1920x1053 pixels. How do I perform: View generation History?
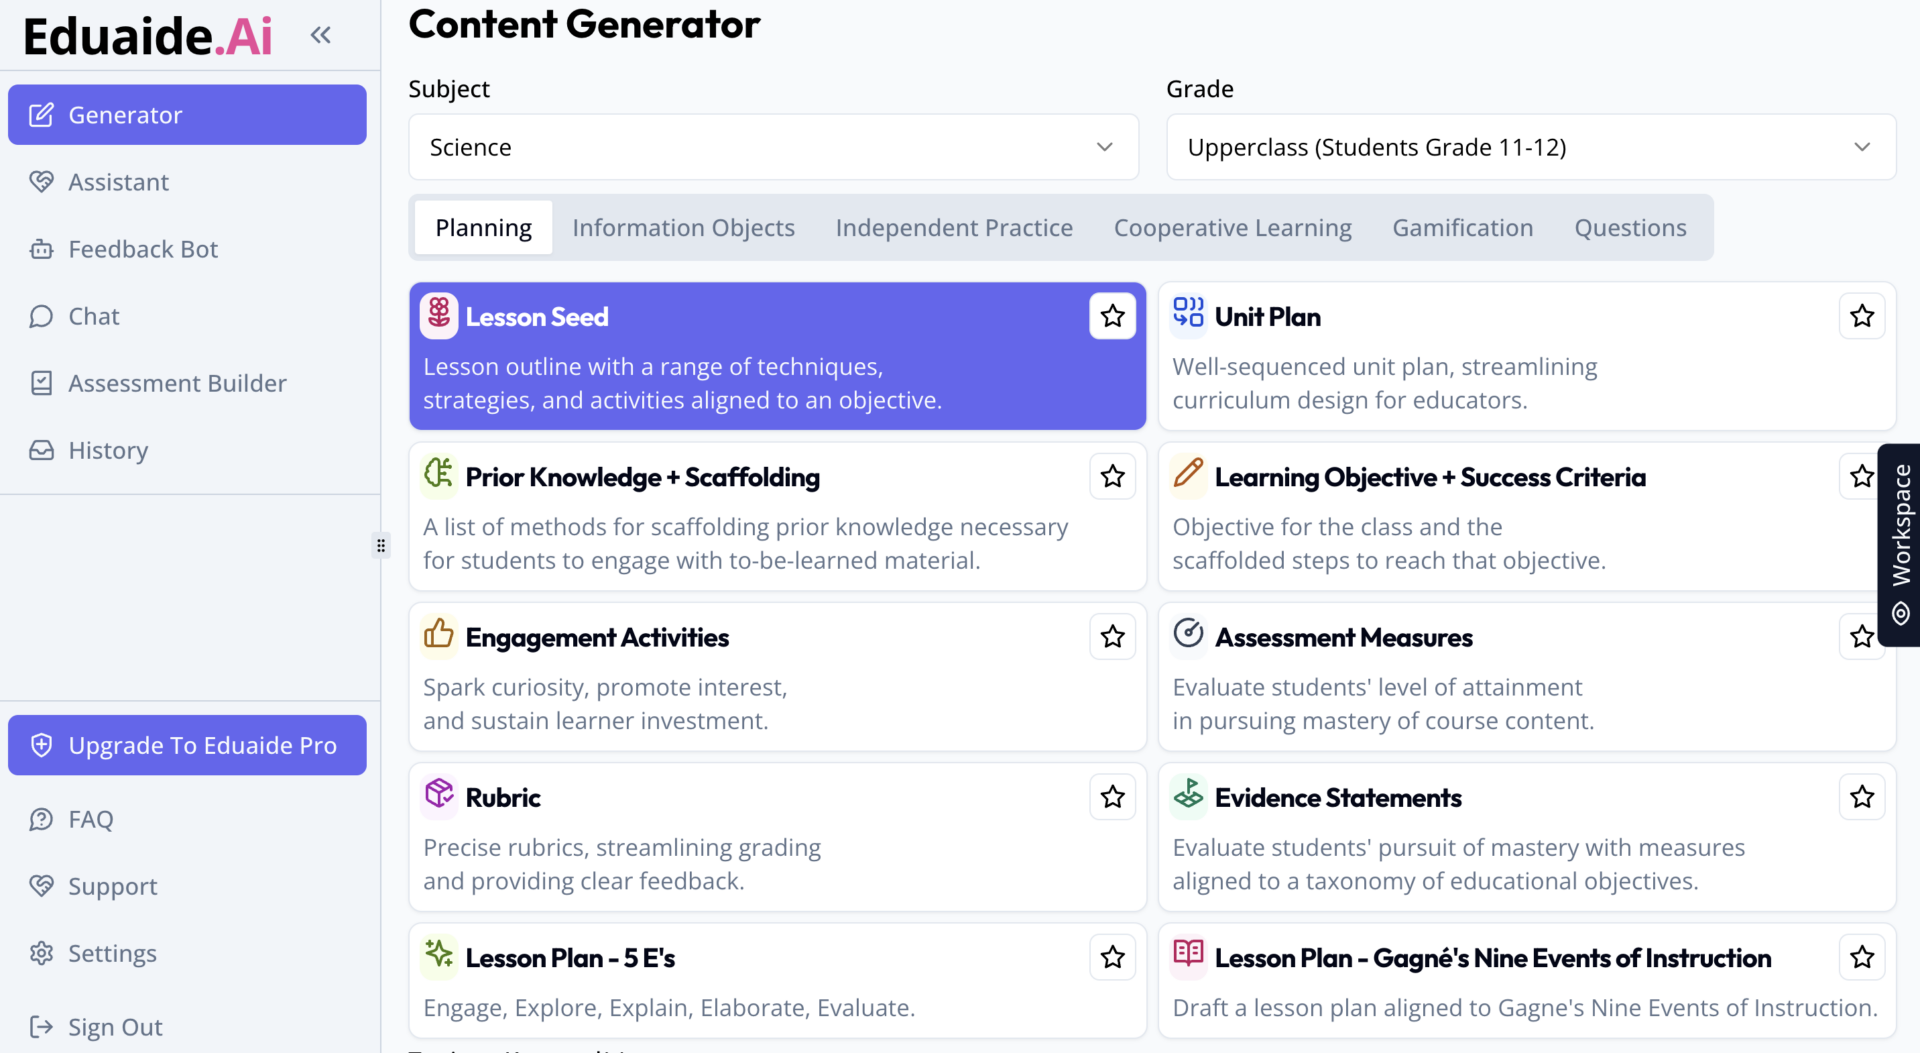click(41, 450)
